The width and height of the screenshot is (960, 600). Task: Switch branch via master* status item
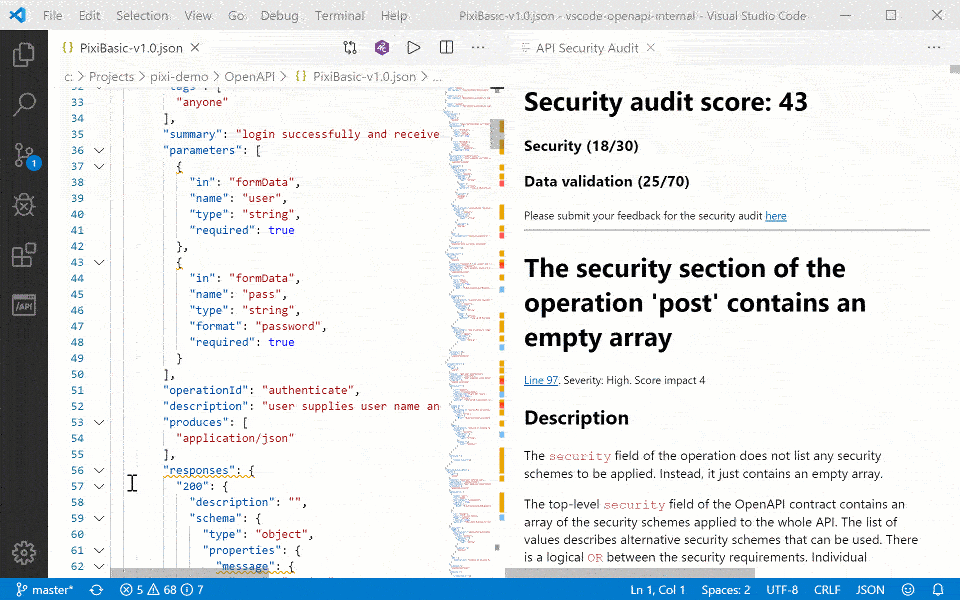click(45, 590)
